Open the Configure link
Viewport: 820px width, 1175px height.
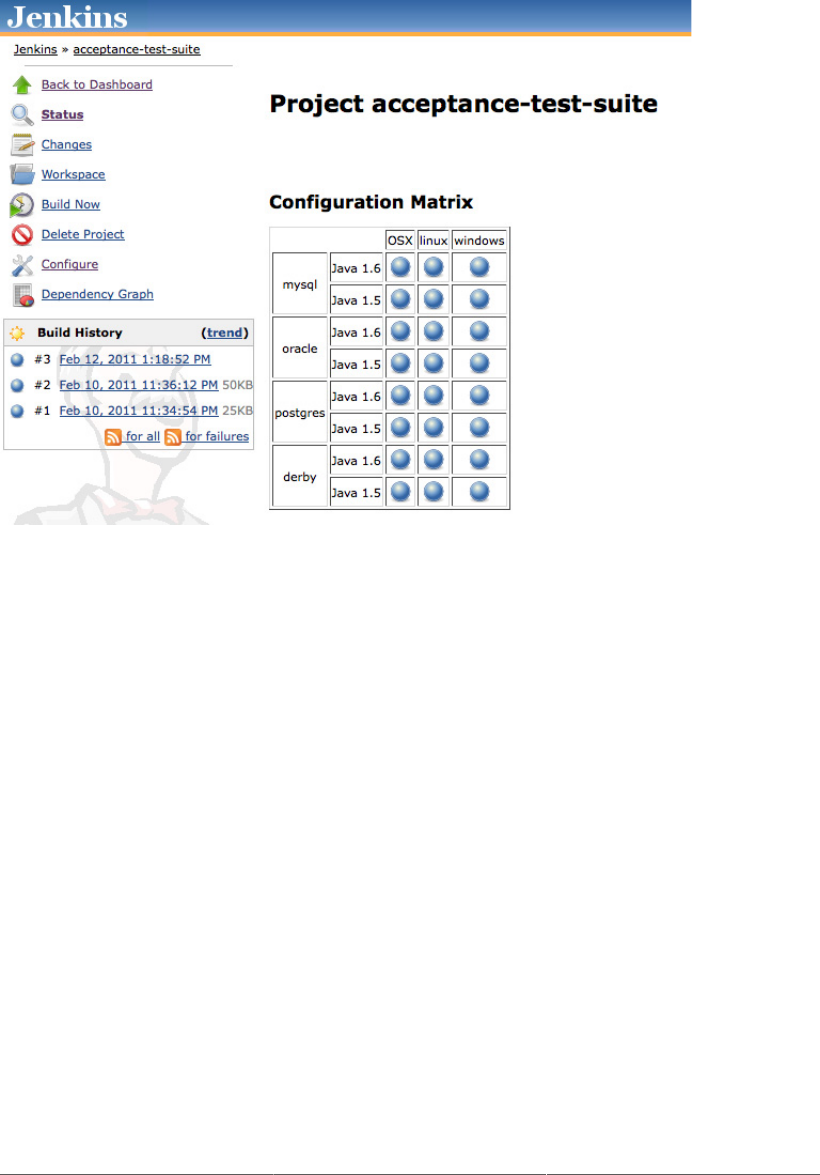(x=70, y=265)
